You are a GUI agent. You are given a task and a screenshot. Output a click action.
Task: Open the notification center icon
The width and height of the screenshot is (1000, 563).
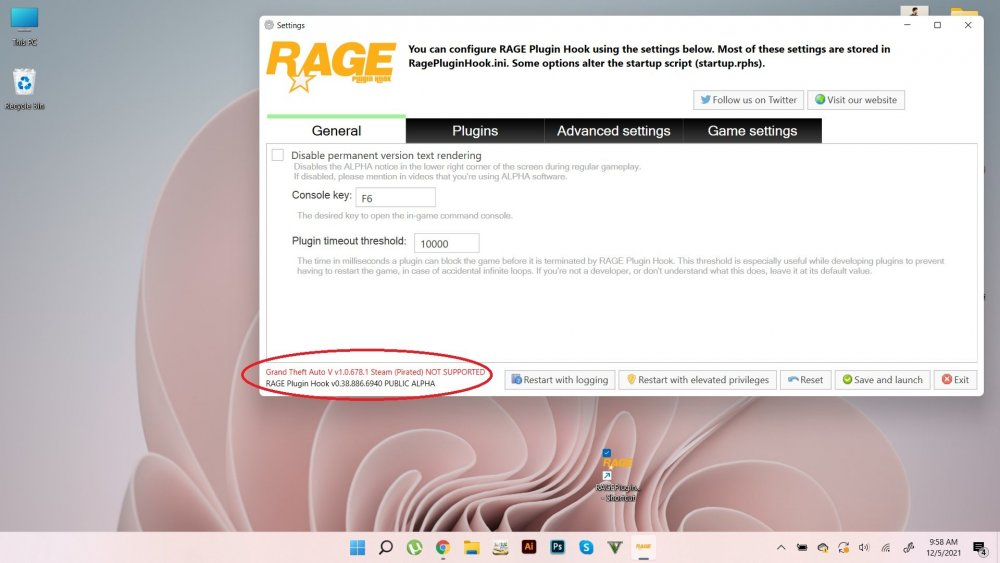(x=980, y=548)
